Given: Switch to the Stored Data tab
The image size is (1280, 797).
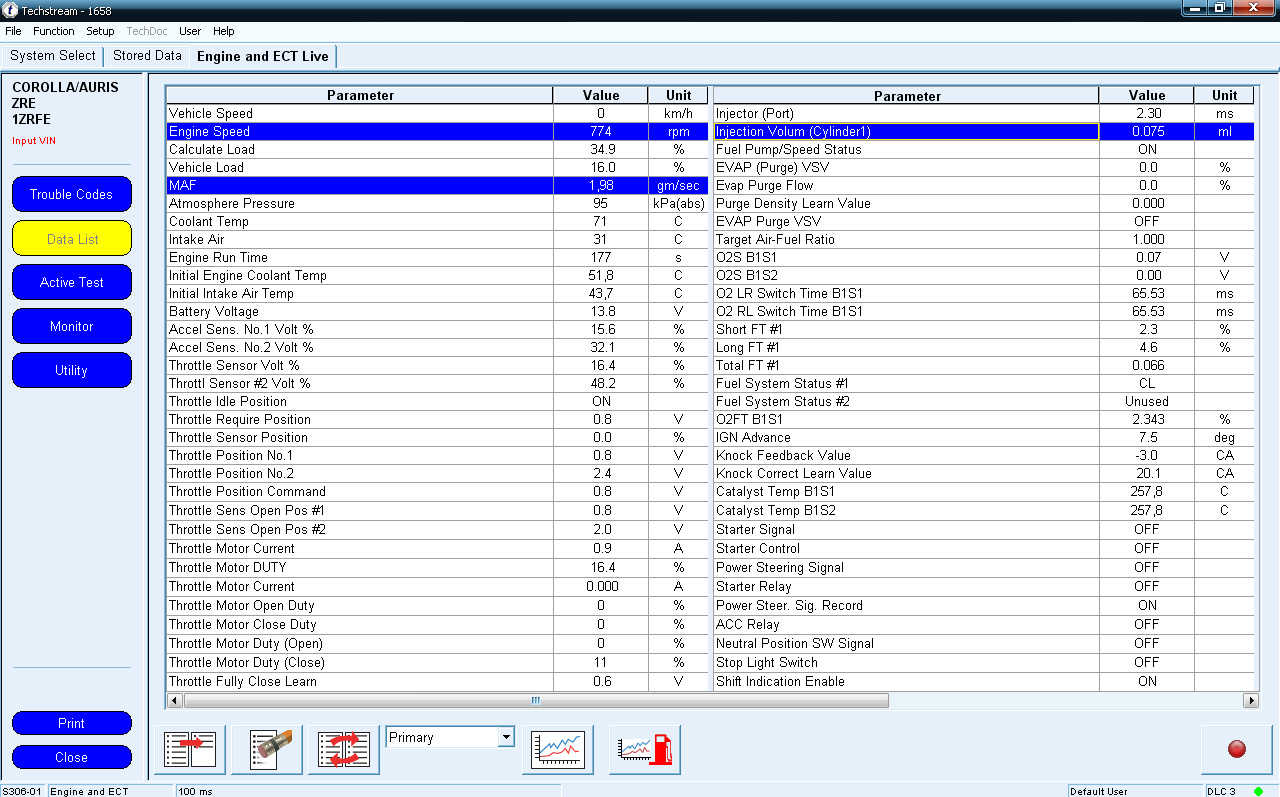Looking at the screenshot, I should click(x=147, y=56).
